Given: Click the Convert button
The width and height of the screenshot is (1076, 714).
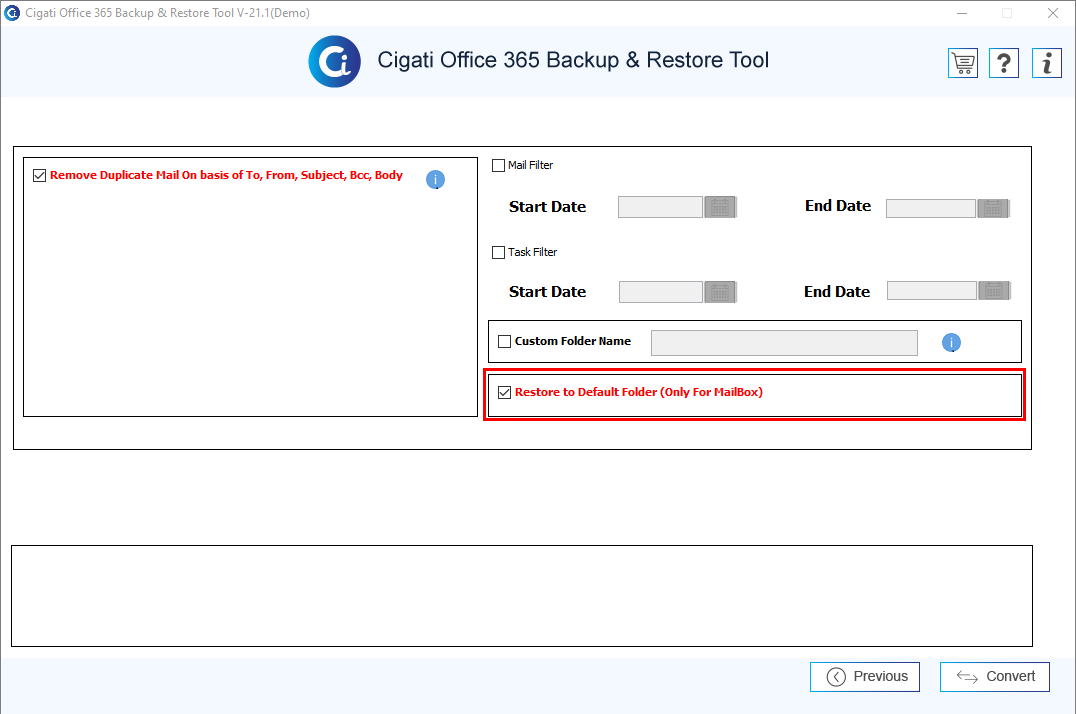Looking at the screenshot, I should (994, 677).
